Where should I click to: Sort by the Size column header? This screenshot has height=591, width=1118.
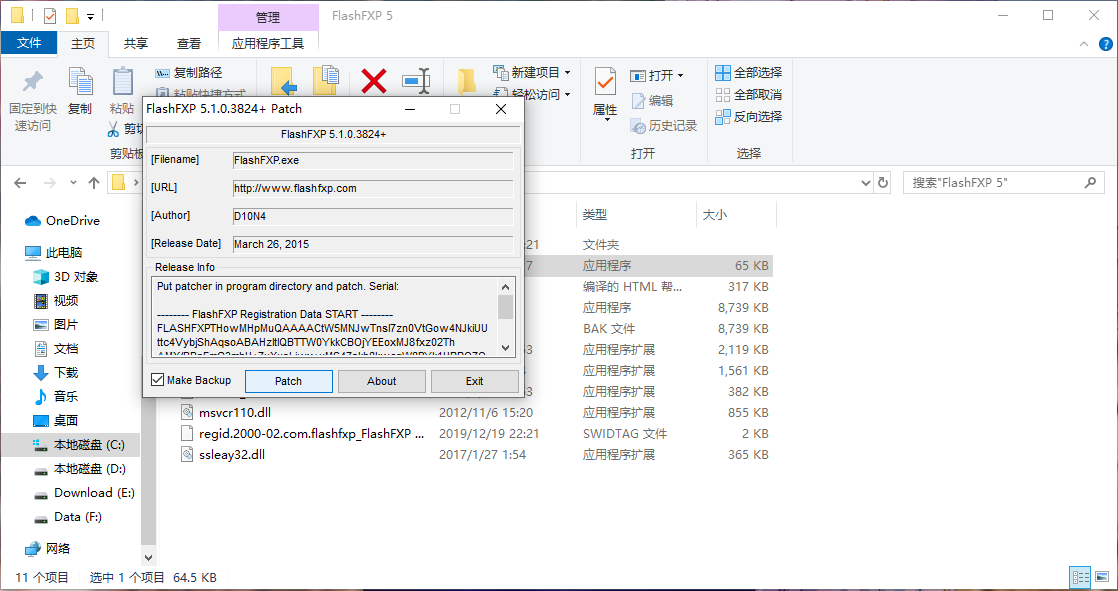click(736, 215)
